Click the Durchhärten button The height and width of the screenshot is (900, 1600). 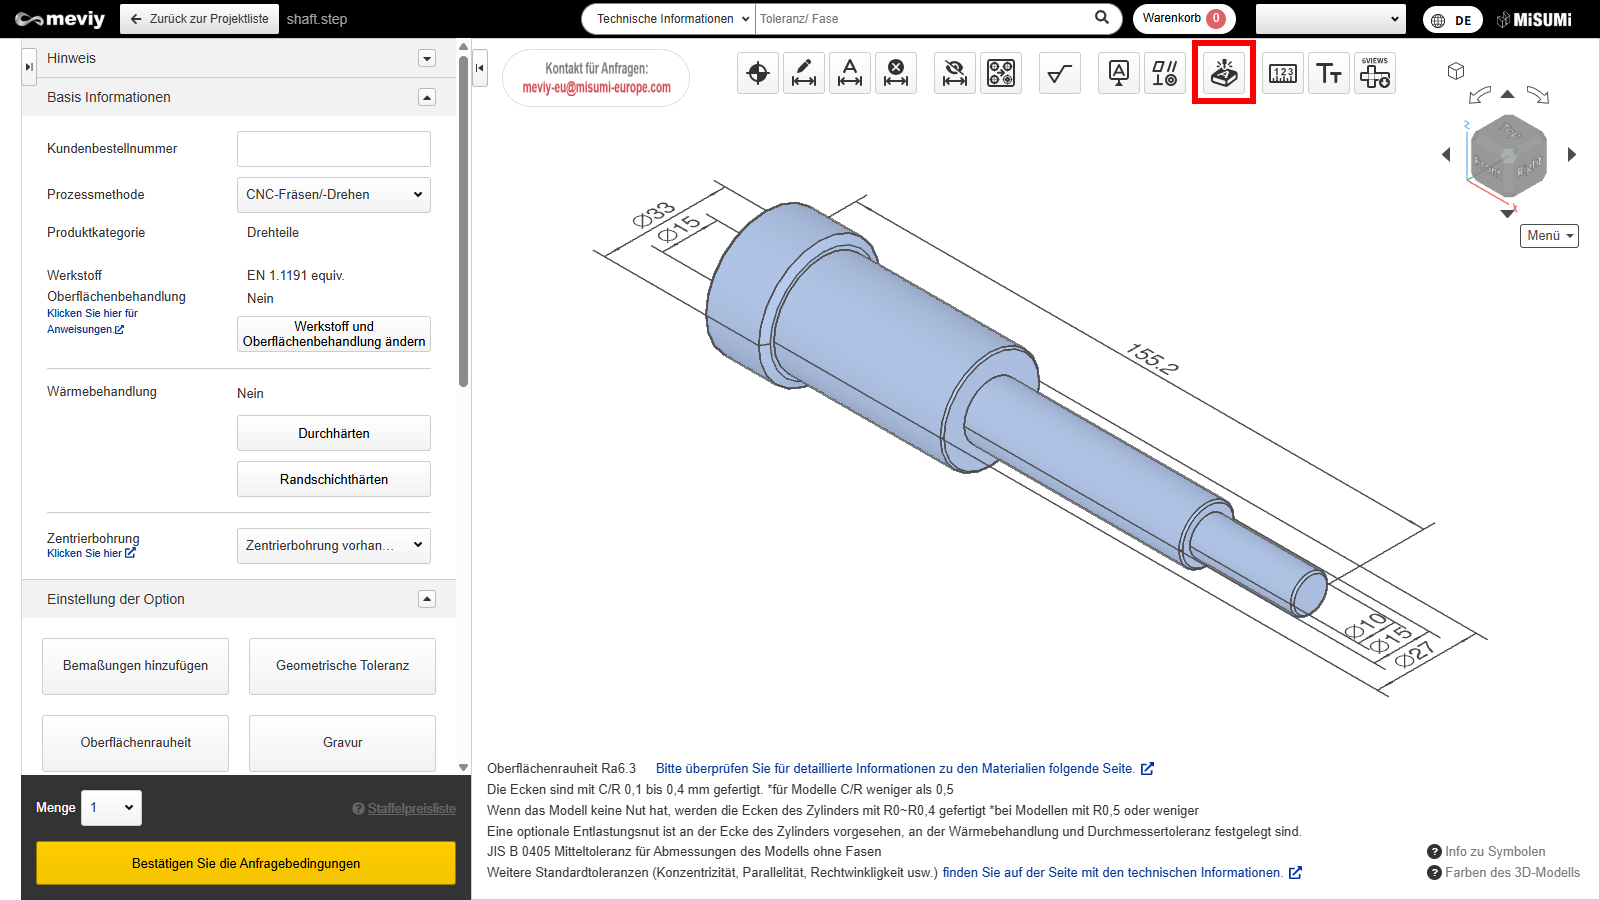pos(333,434)
